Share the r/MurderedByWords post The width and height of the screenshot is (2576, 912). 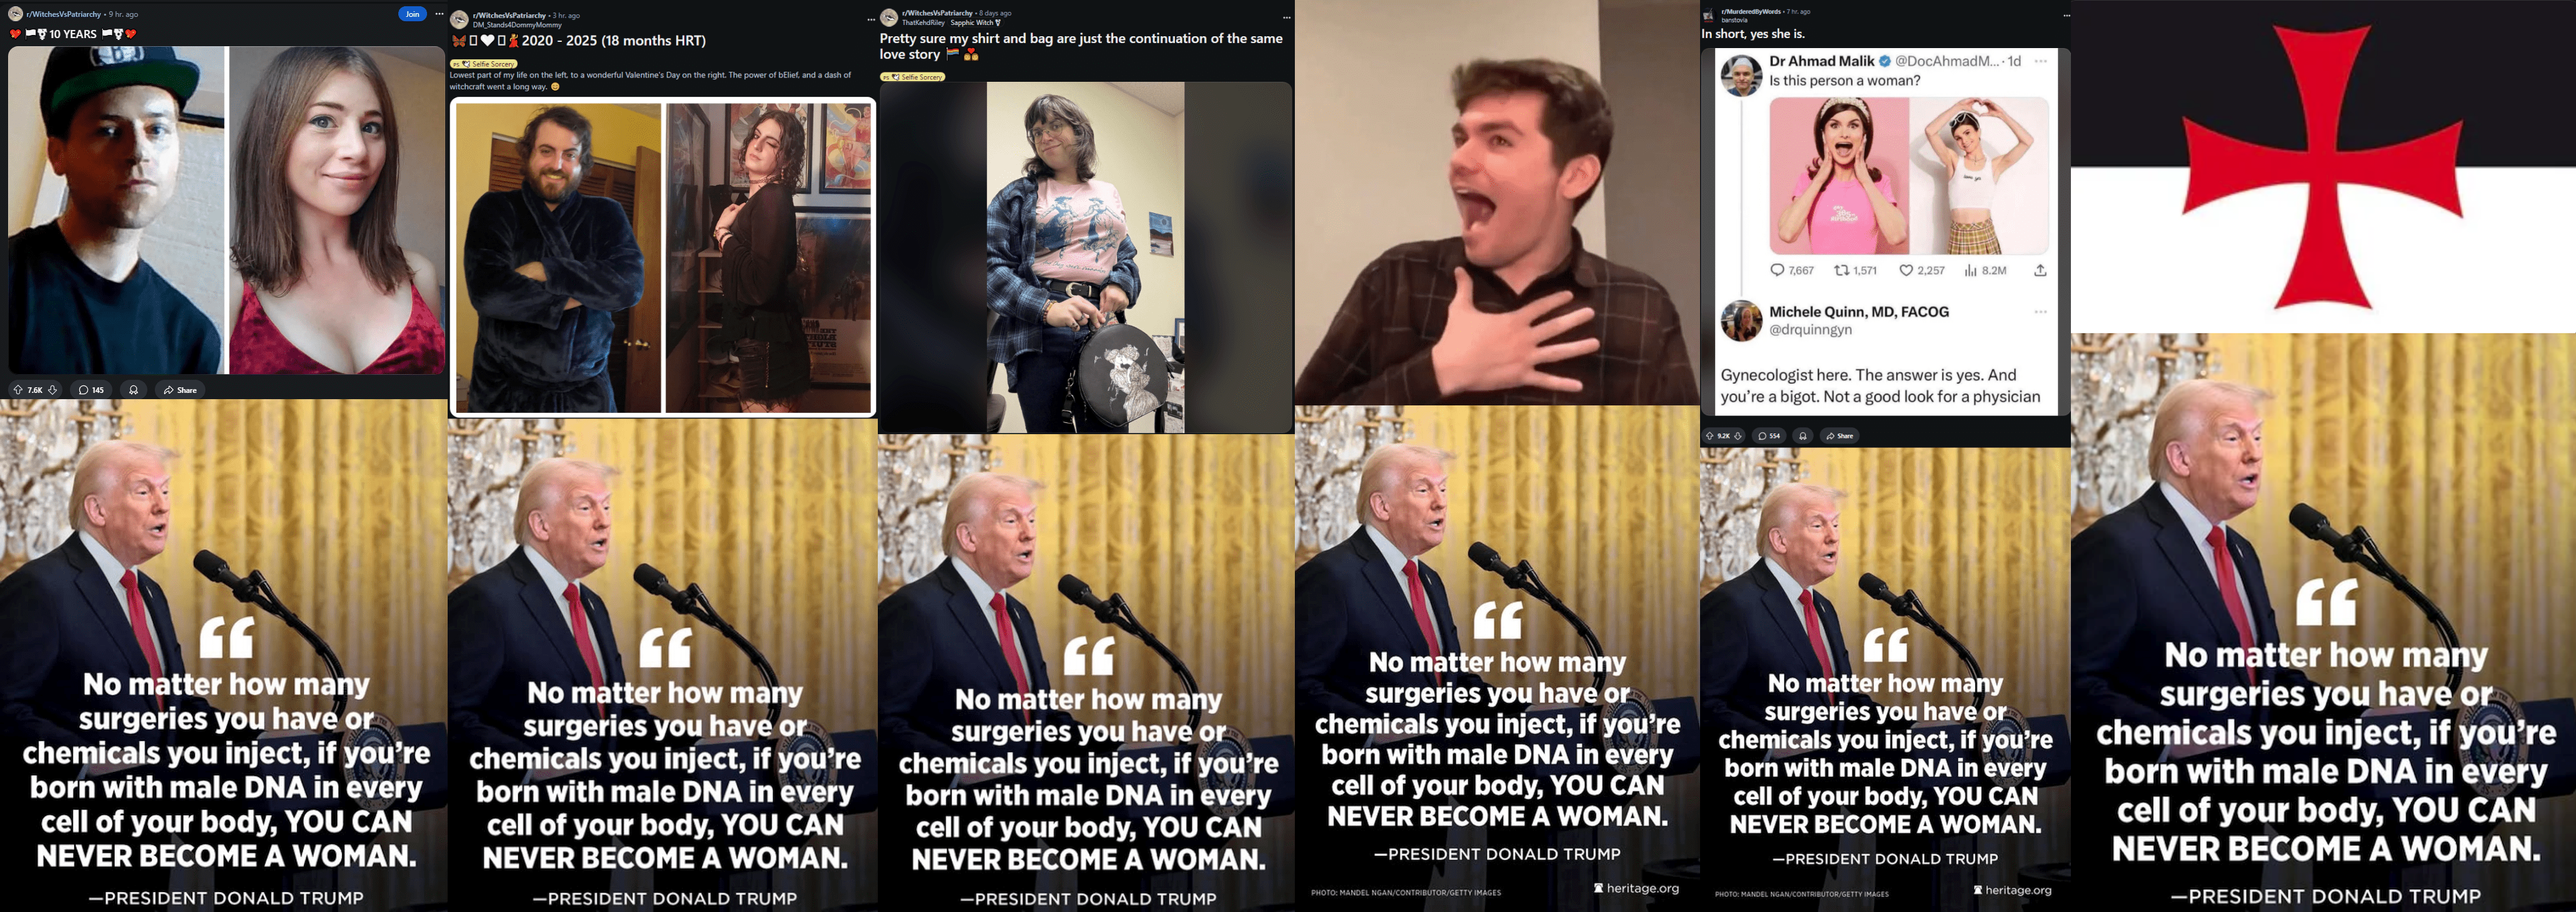(1839, 436)
